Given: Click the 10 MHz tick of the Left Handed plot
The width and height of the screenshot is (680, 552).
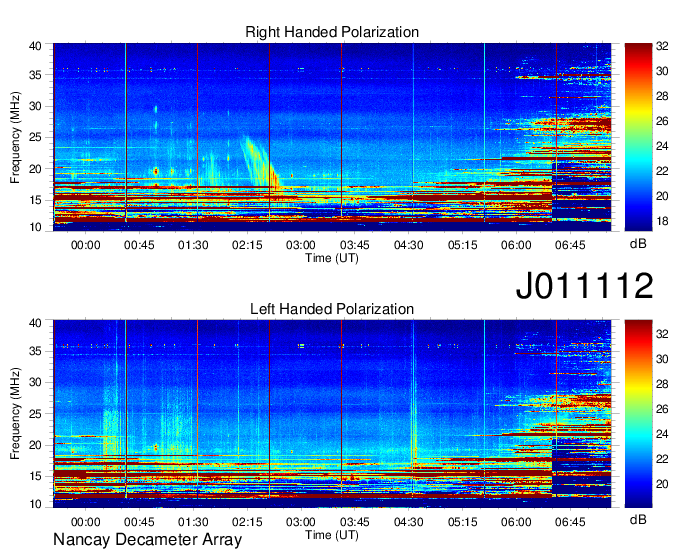Looking at the screenshot, I should pyautogui.click(x=35, y=504).
